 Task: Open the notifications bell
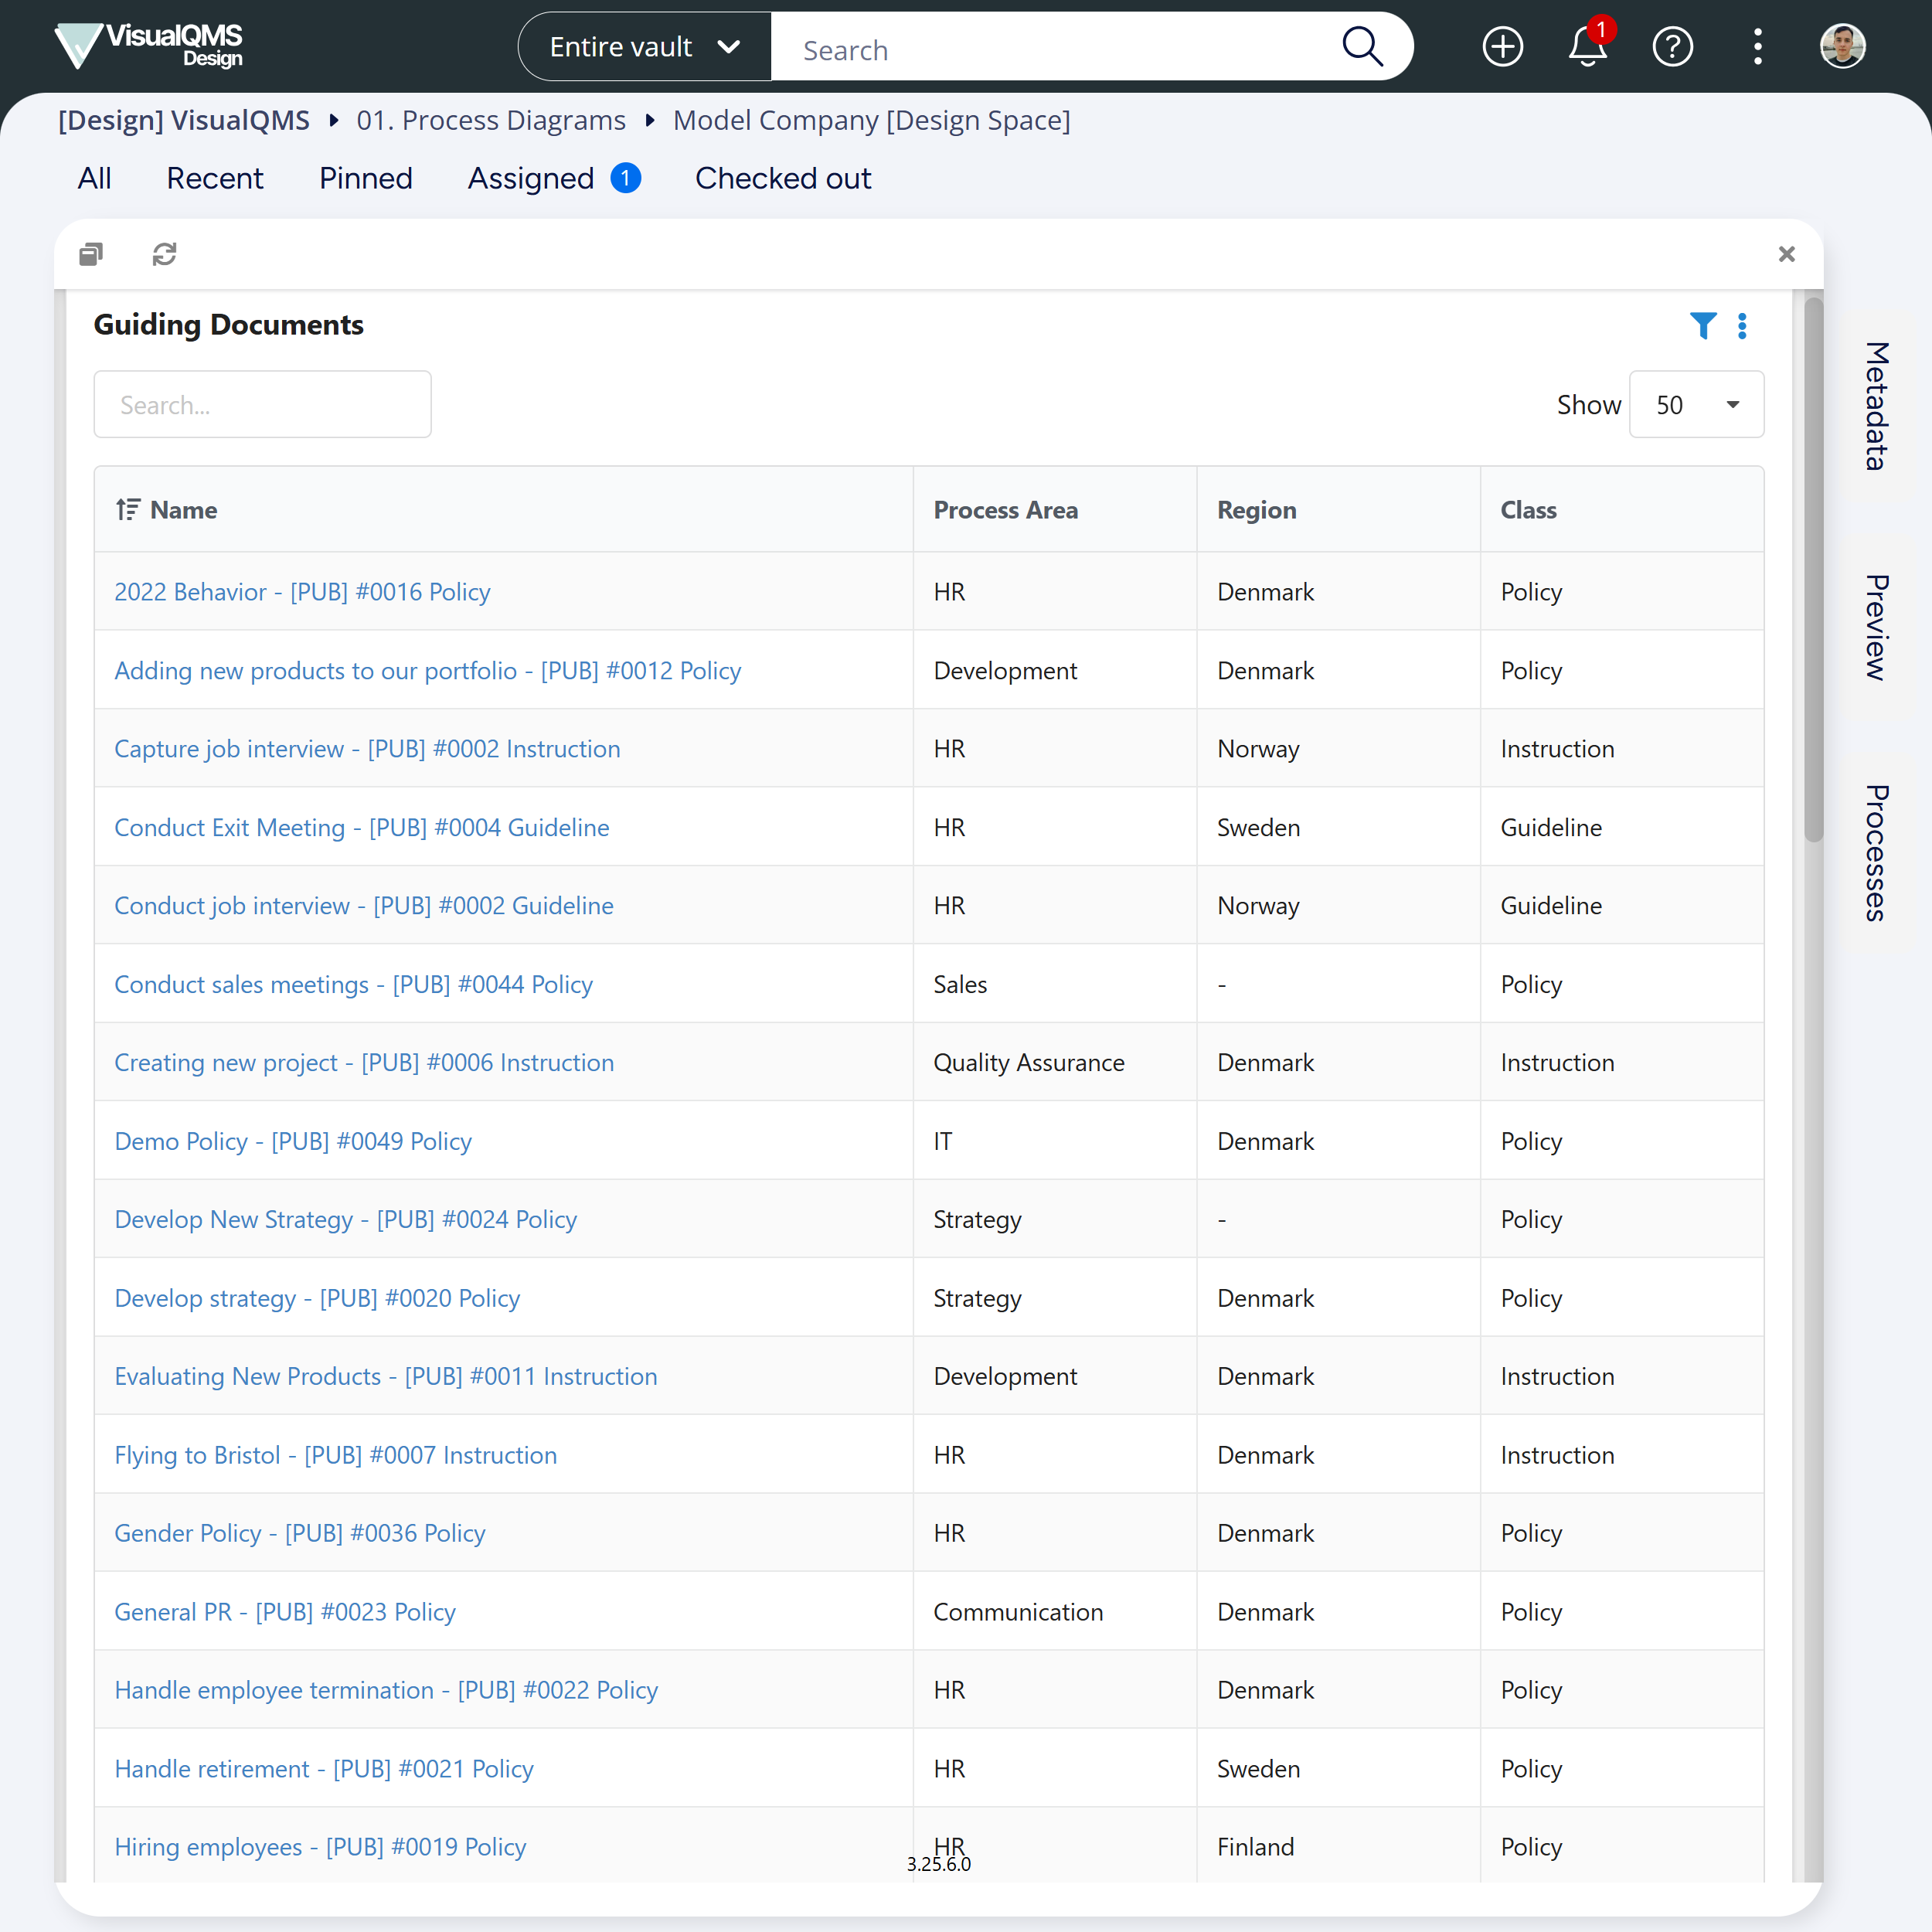(x=1587, y=46)
